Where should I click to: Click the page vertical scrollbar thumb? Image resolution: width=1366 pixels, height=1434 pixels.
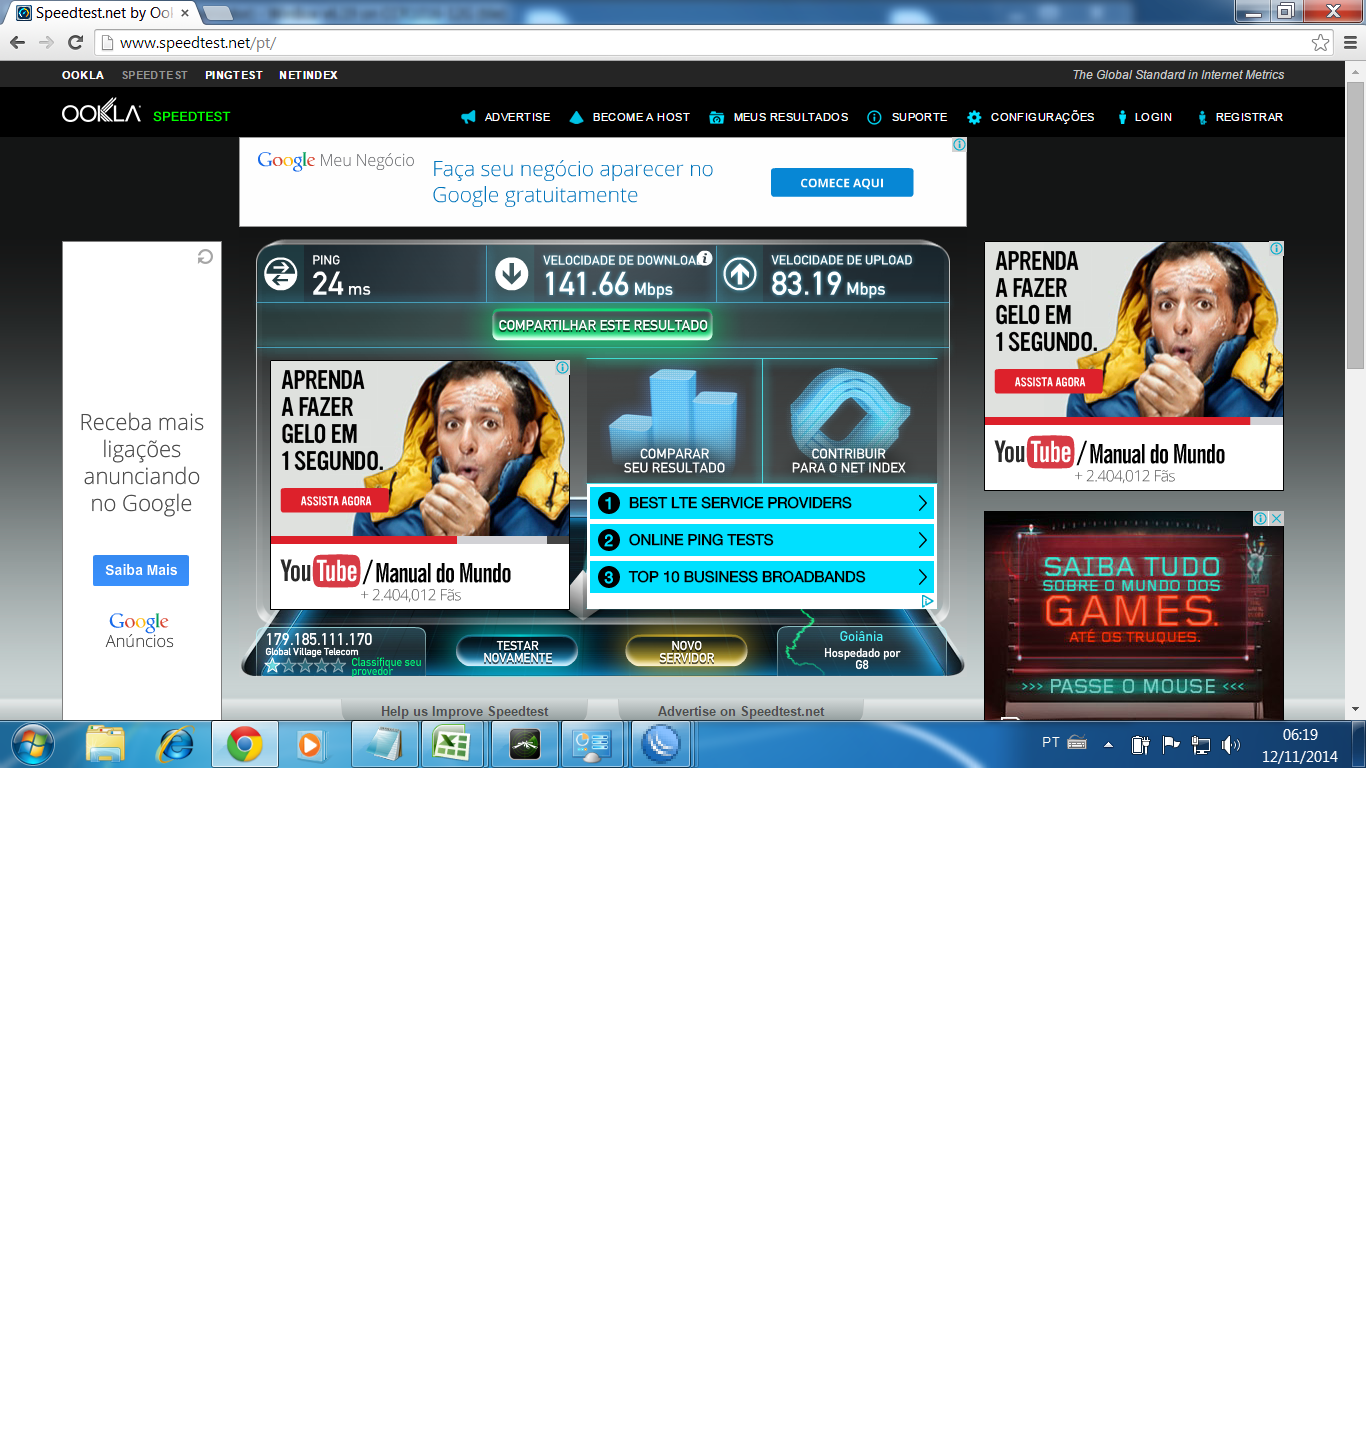tap(1355, 225)
